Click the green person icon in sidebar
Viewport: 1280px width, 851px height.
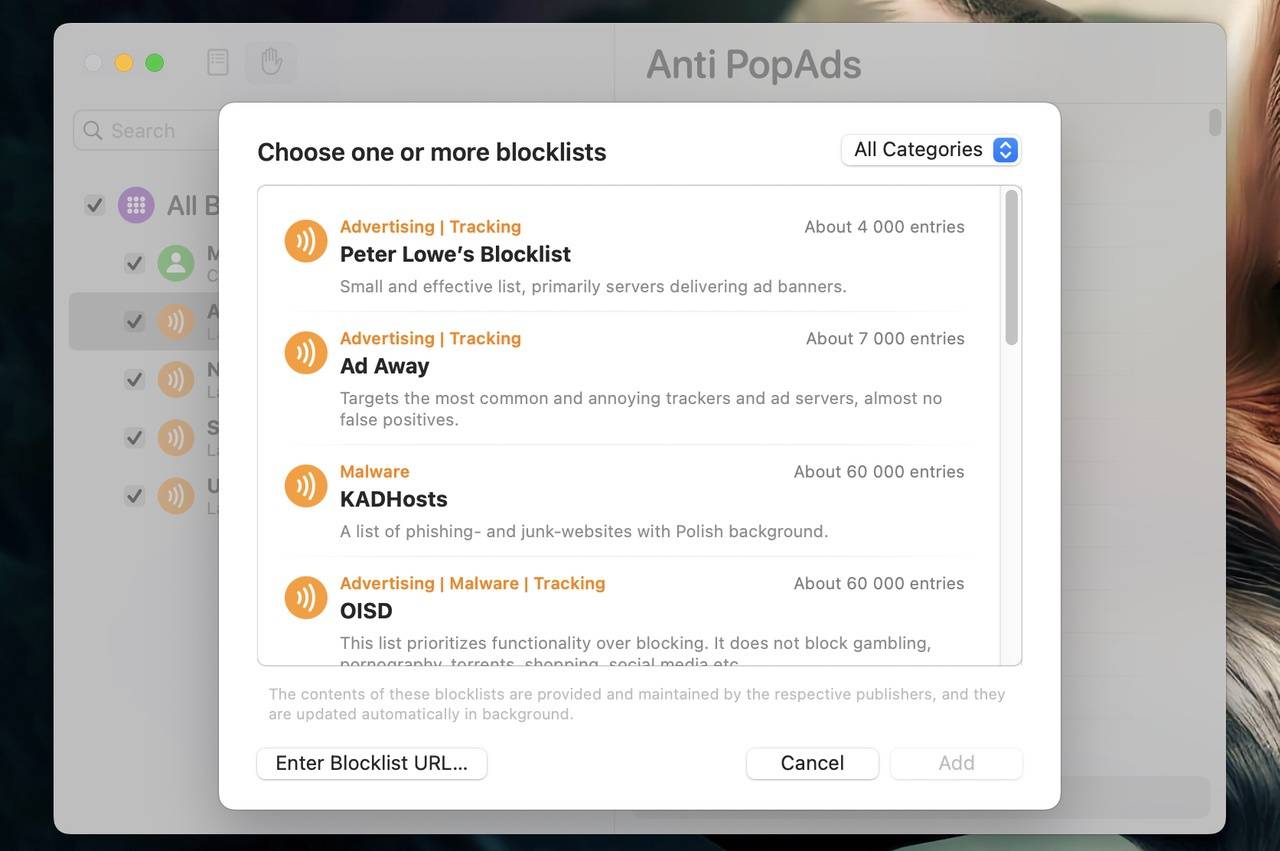point(176,264)
